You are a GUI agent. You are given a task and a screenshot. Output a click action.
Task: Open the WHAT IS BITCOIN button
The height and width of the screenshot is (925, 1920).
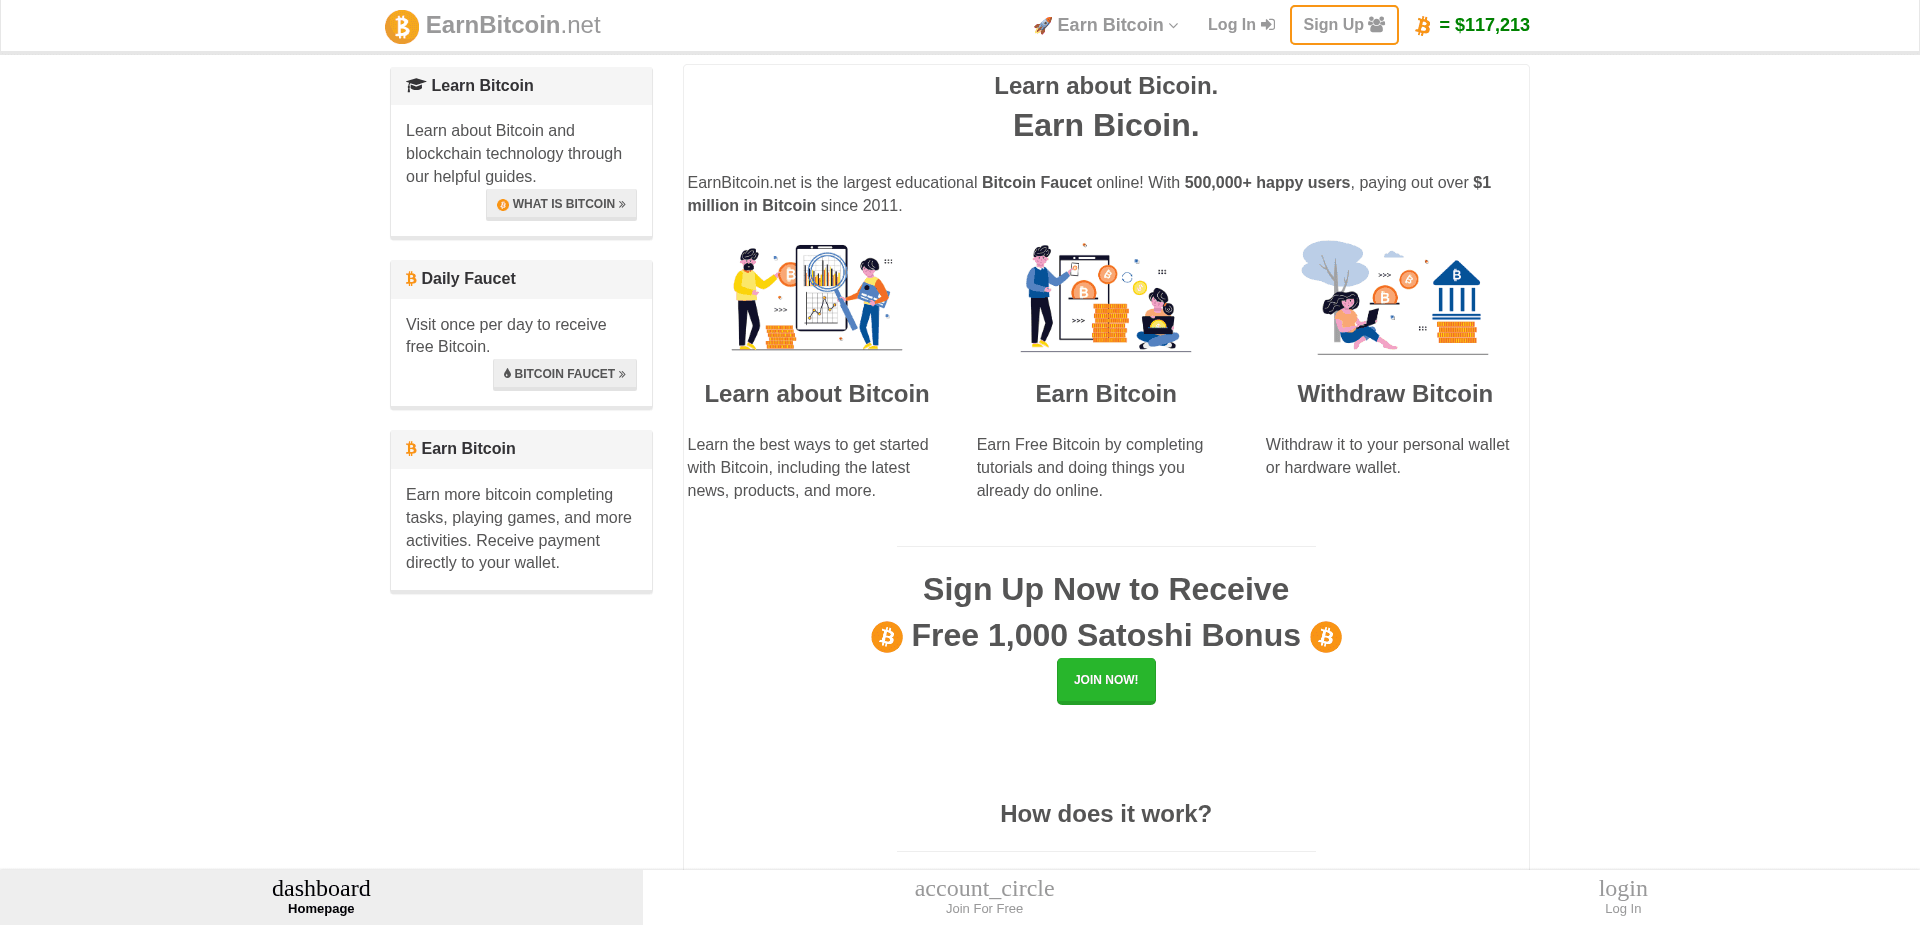tap(561, 204)
